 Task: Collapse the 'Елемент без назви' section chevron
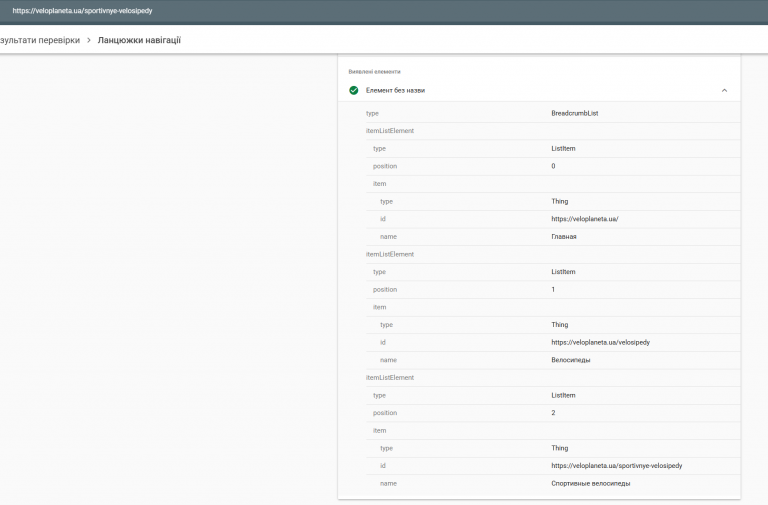tap(724, 90)
